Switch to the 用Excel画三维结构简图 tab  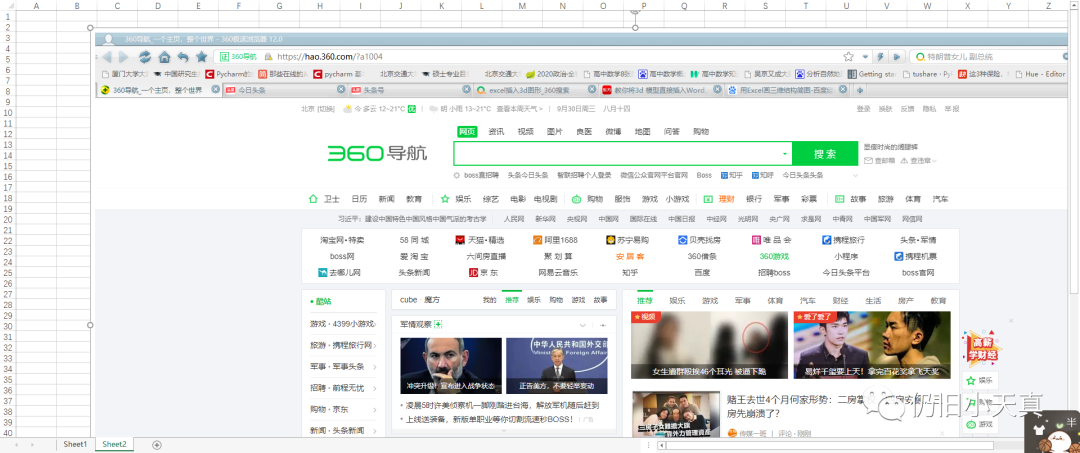[786, 89]
